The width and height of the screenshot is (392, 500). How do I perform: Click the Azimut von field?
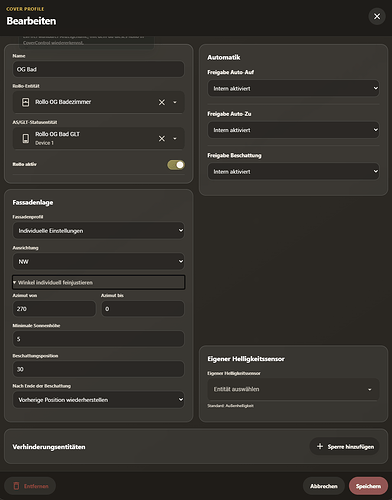(54, 309)
